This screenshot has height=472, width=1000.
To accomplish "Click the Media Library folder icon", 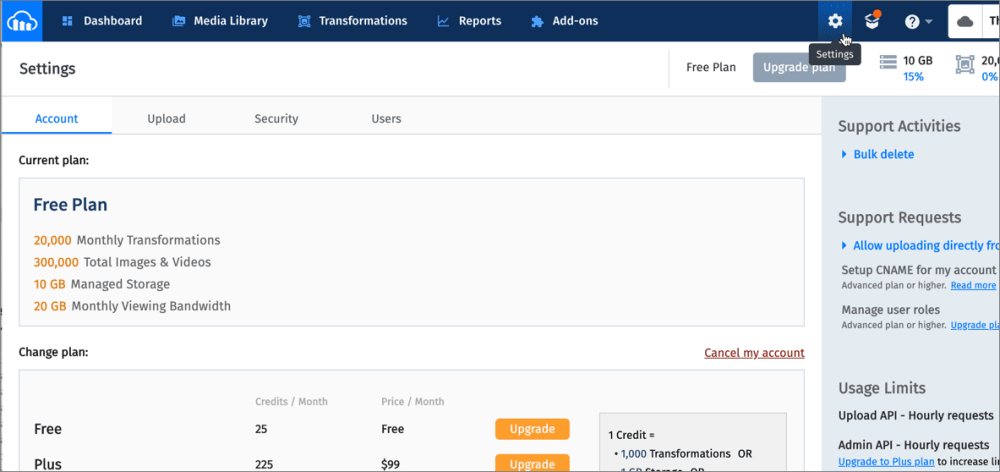I will [x=179, y=21].
